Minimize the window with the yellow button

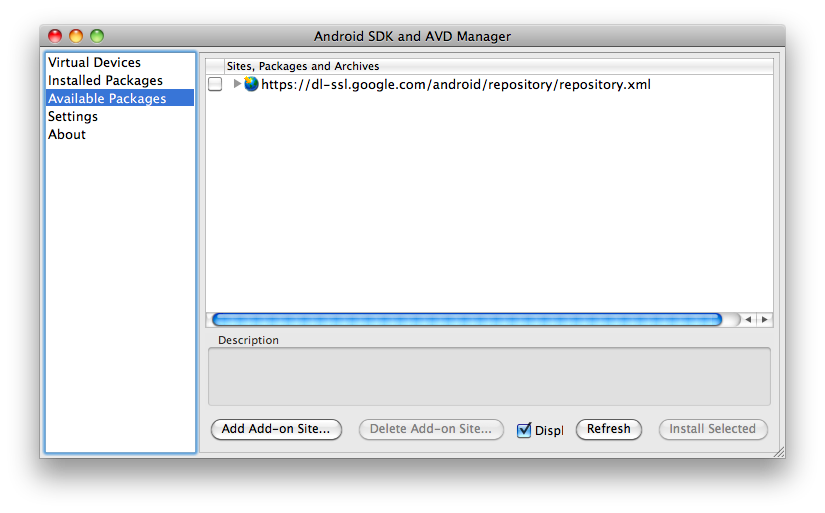pos(76,36)
